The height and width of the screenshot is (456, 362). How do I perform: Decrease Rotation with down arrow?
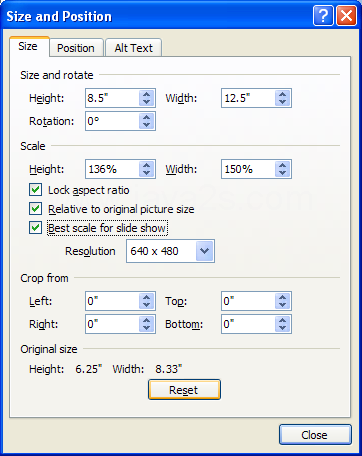pyautogui.click(x=146, y=125)
